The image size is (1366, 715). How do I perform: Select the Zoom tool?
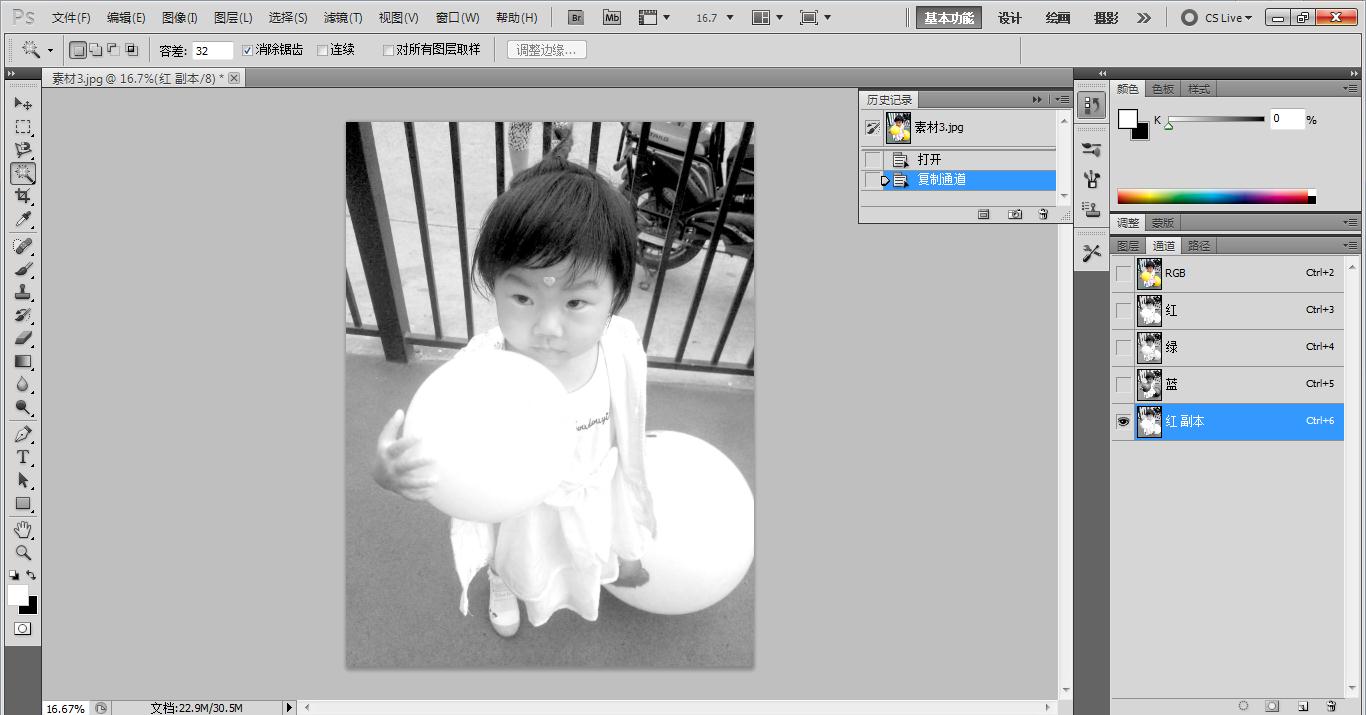[22, 552]
